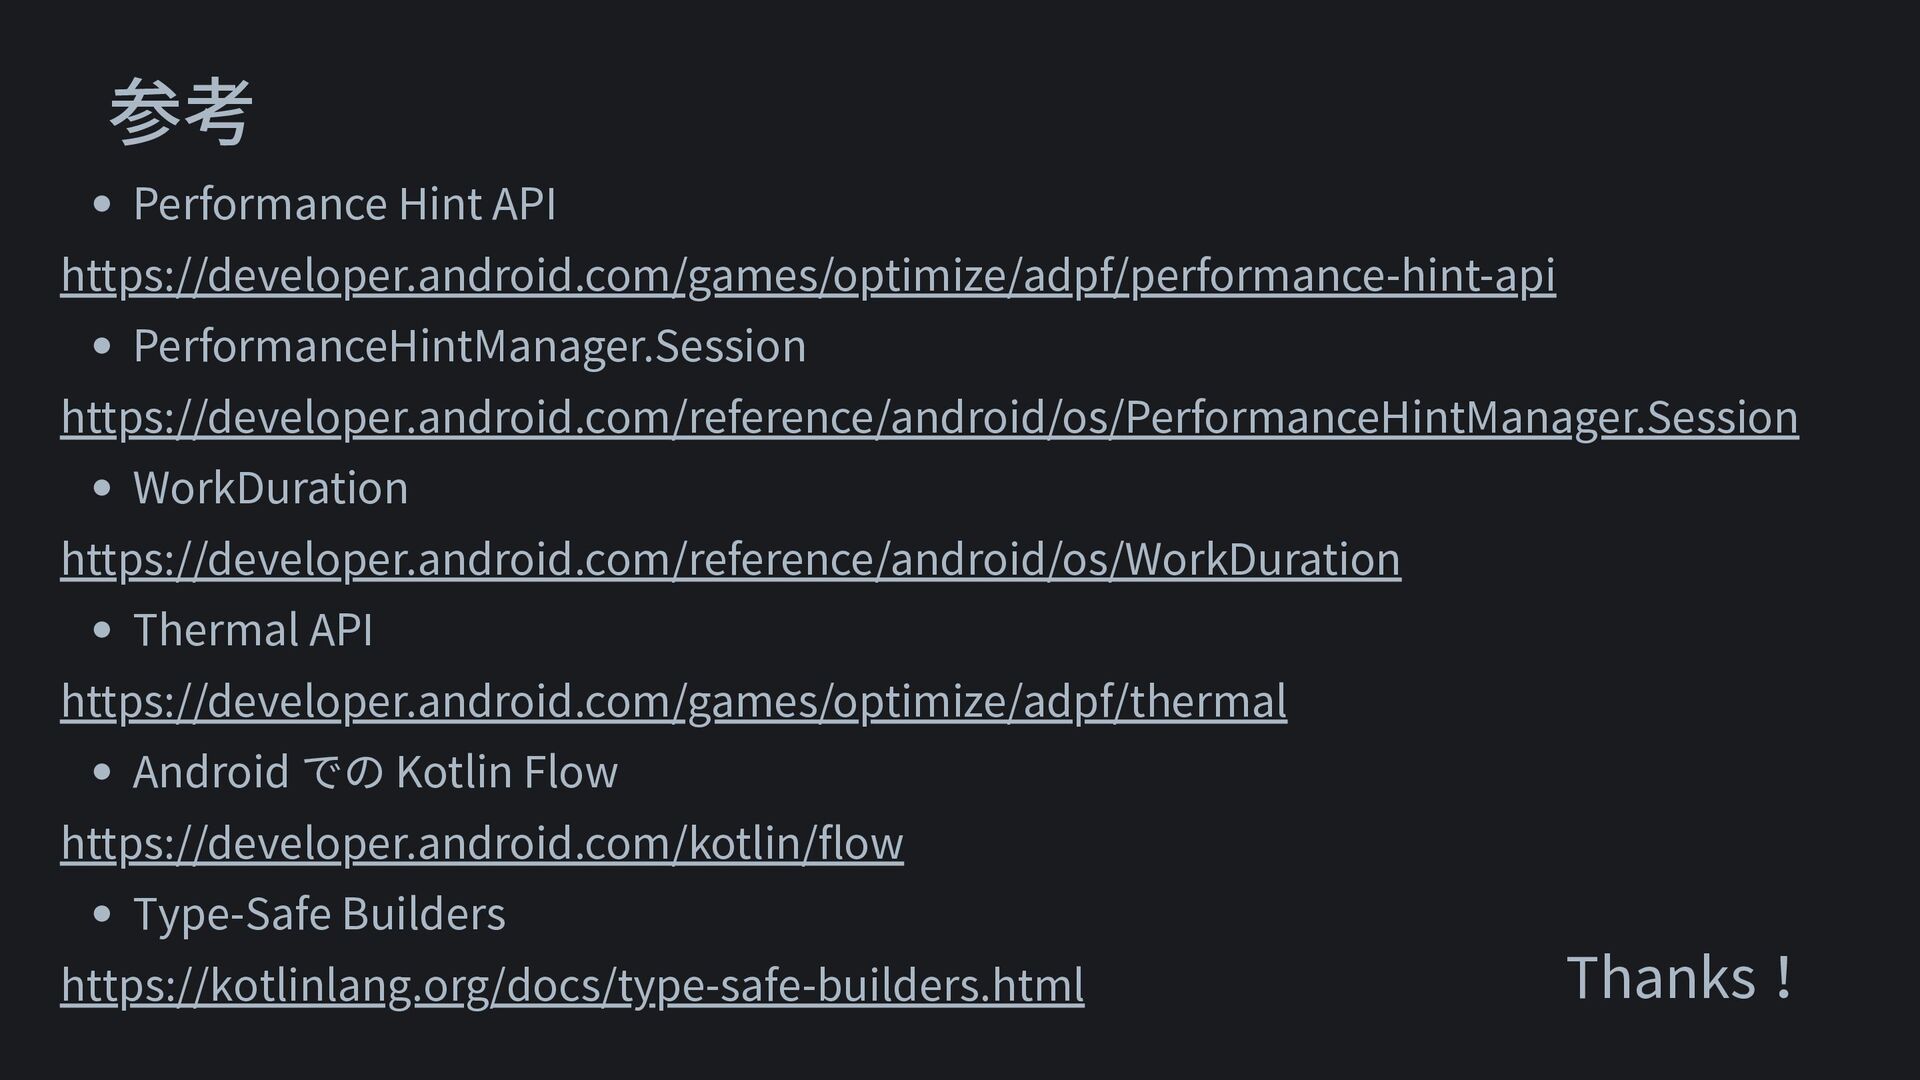The width and height of the screenshot is (1920, 1080).
Task: Visit the kotlinlang type-safe-builders link
Action: (x=571, y=985)
